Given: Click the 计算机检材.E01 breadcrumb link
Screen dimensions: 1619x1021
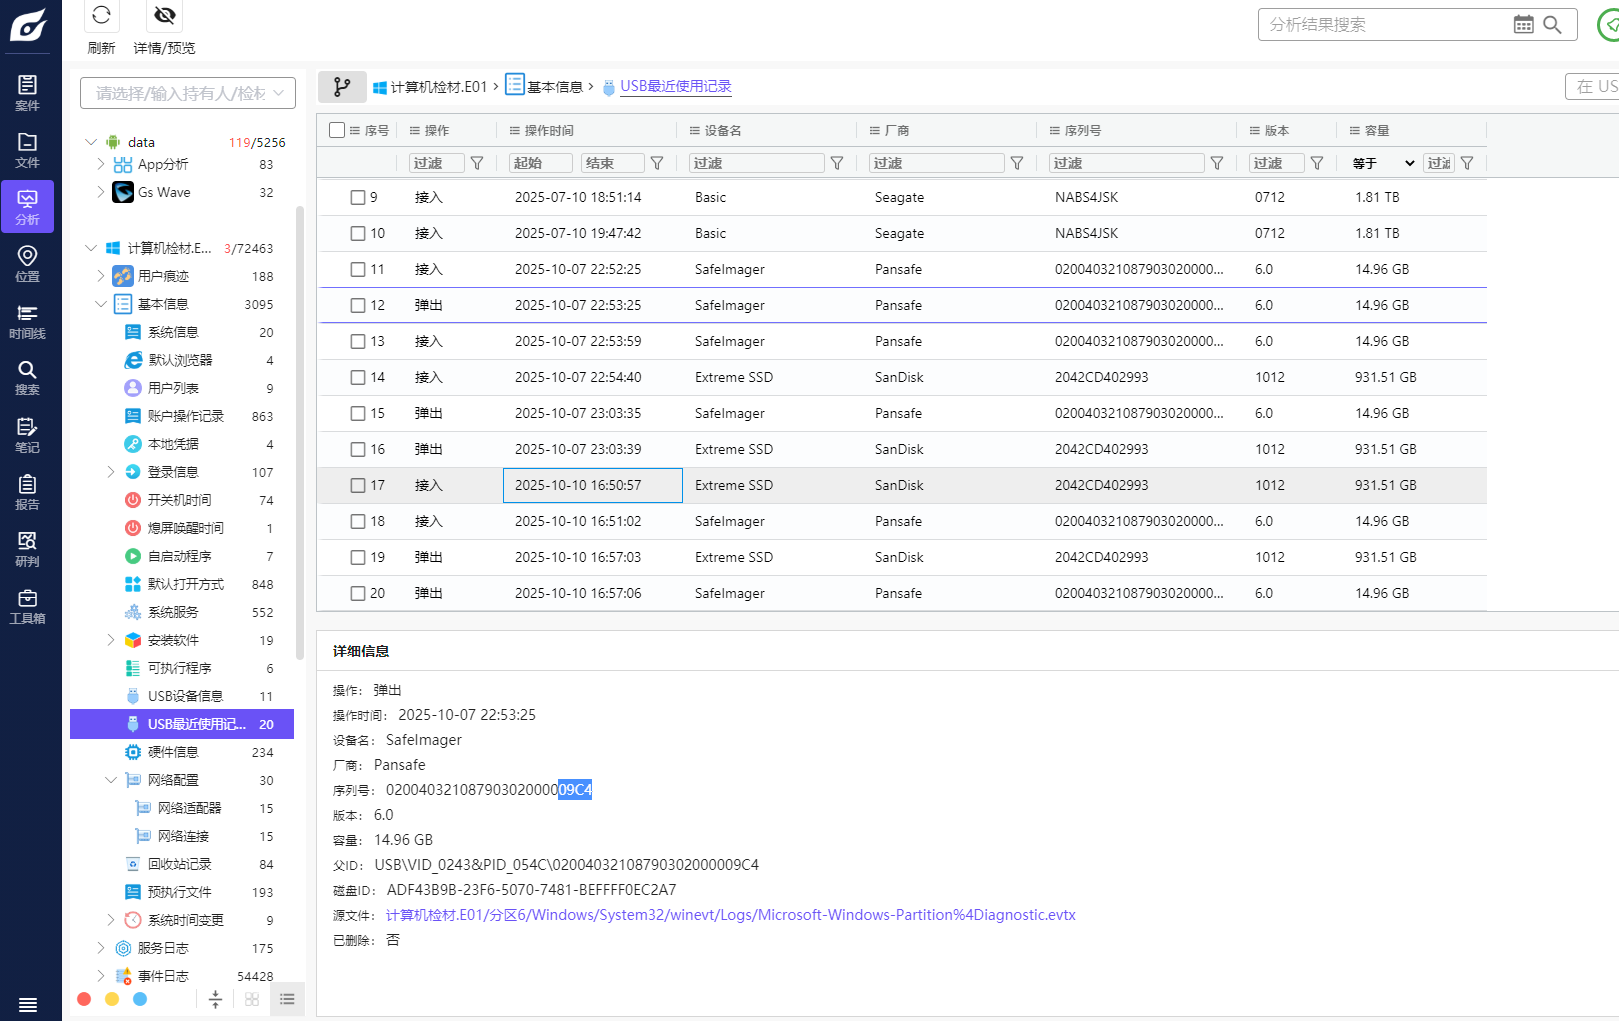Looking at the screenshot, I should tap(438, 87).
